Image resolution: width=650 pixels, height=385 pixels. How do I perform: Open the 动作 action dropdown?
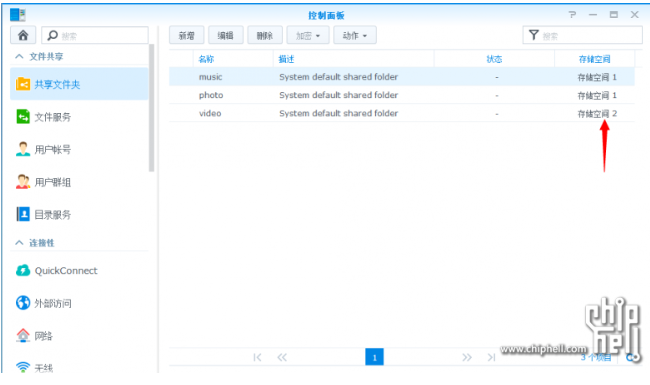[x=355, y=35]
